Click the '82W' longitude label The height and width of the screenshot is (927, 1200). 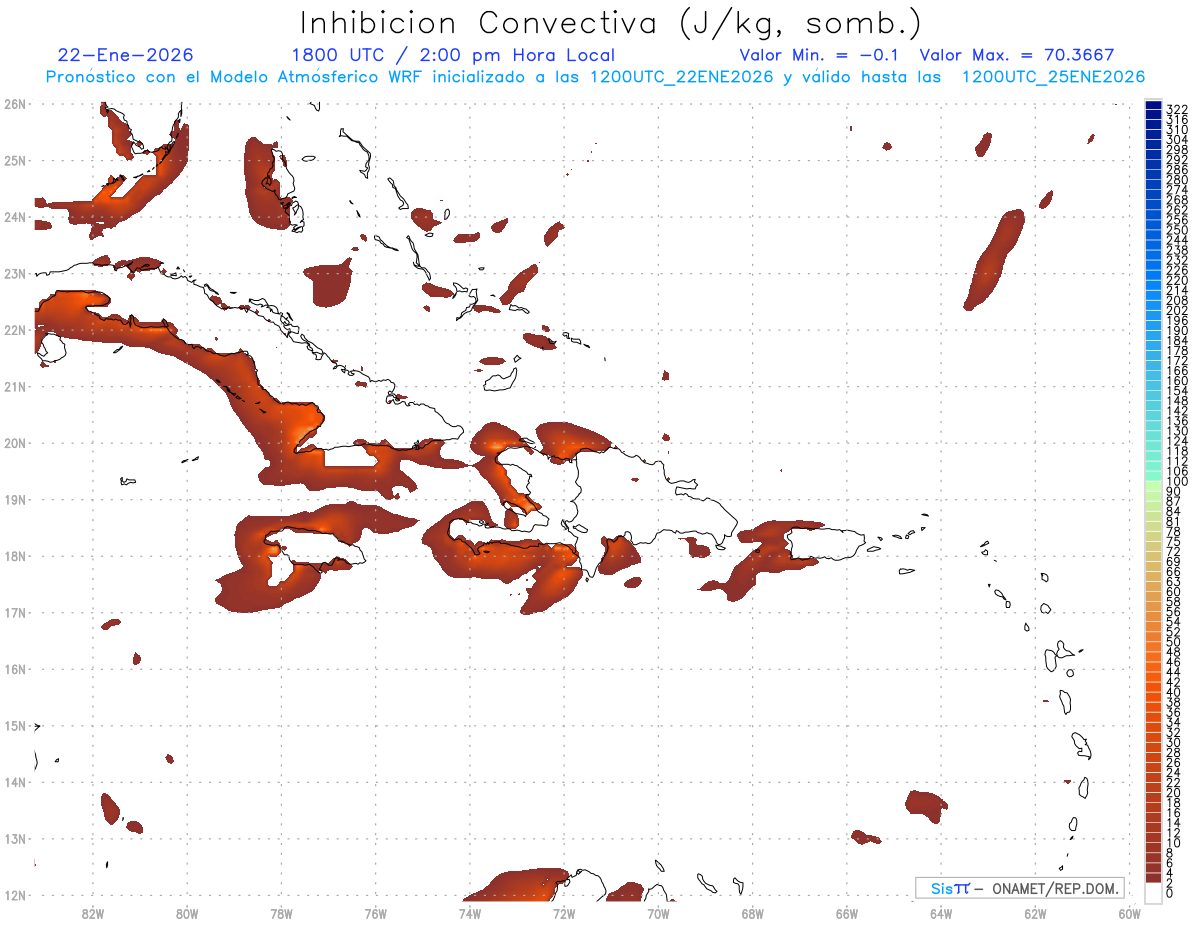point(92,912)
